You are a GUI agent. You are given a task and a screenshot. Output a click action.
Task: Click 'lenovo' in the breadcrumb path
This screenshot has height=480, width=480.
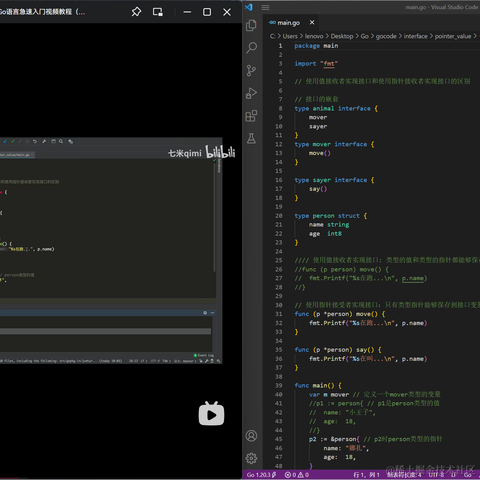tap(314, 36)
